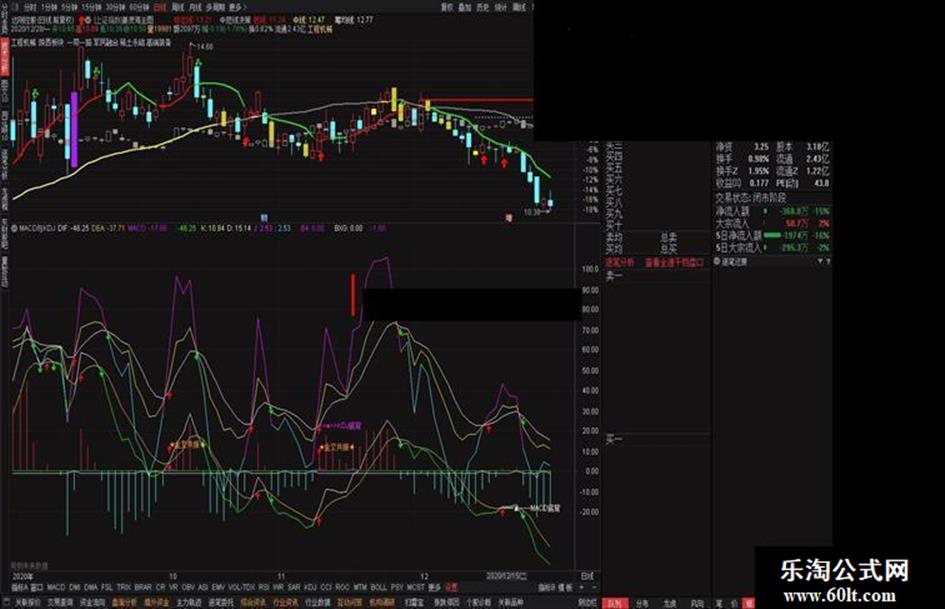Select the 15分钟 period tab
The image size is (945, 609).
(92, 8)
